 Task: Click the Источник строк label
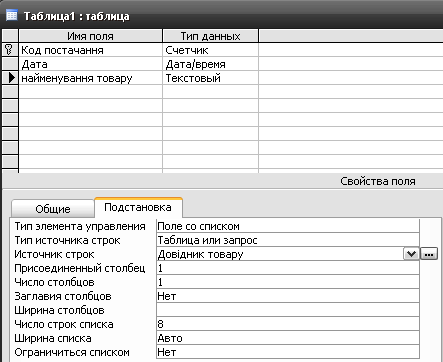54,254
